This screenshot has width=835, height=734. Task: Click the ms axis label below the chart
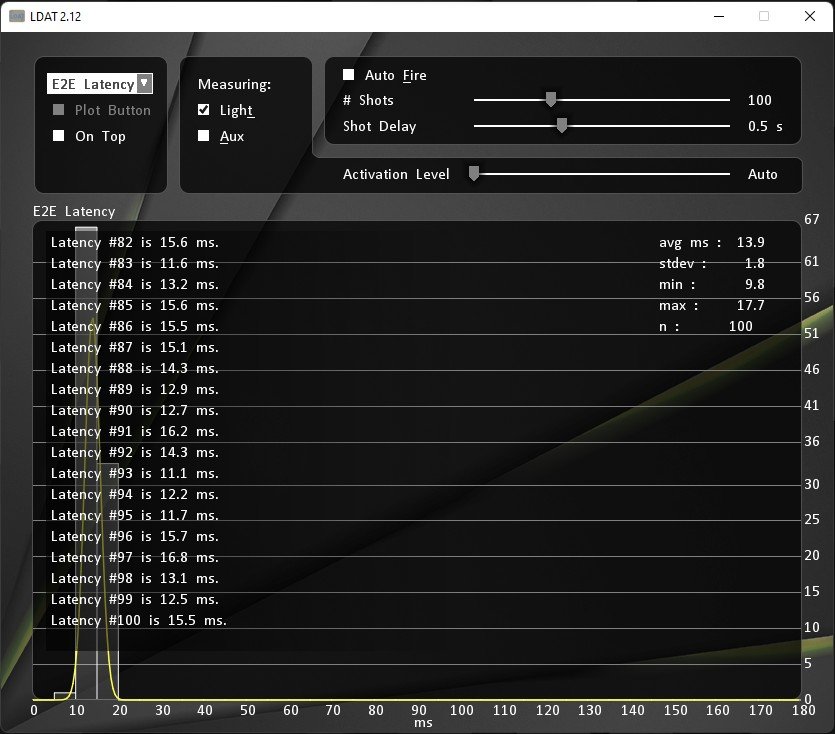[423, 721]
